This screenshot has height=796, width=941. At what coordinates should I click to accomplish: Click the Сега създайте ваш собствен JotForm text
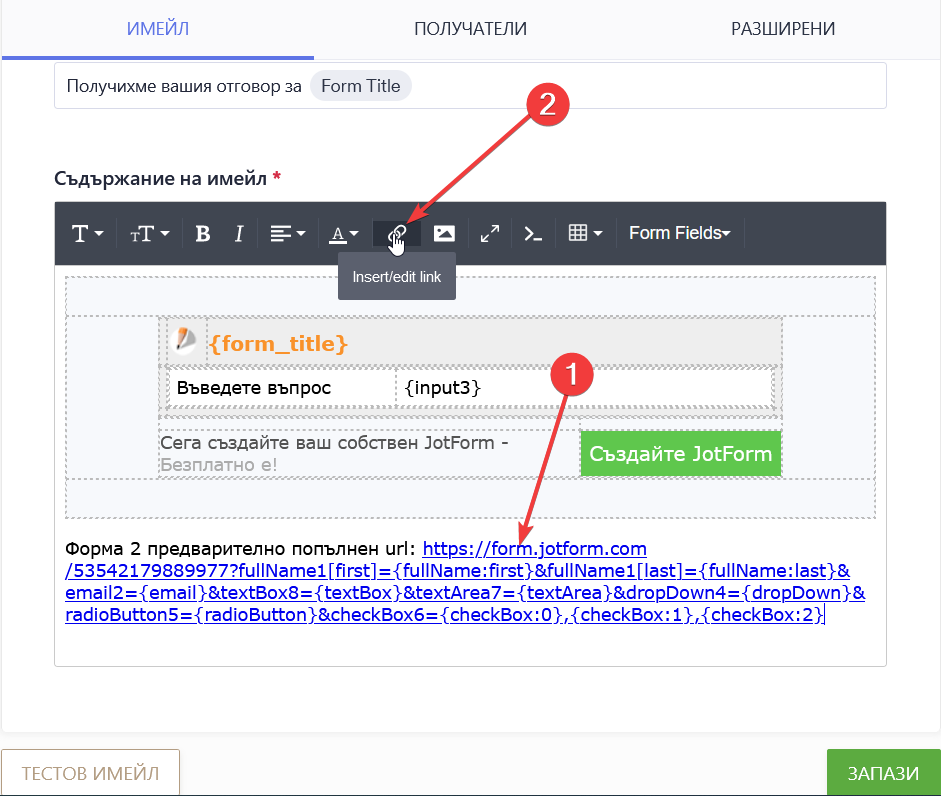[334, 443]
